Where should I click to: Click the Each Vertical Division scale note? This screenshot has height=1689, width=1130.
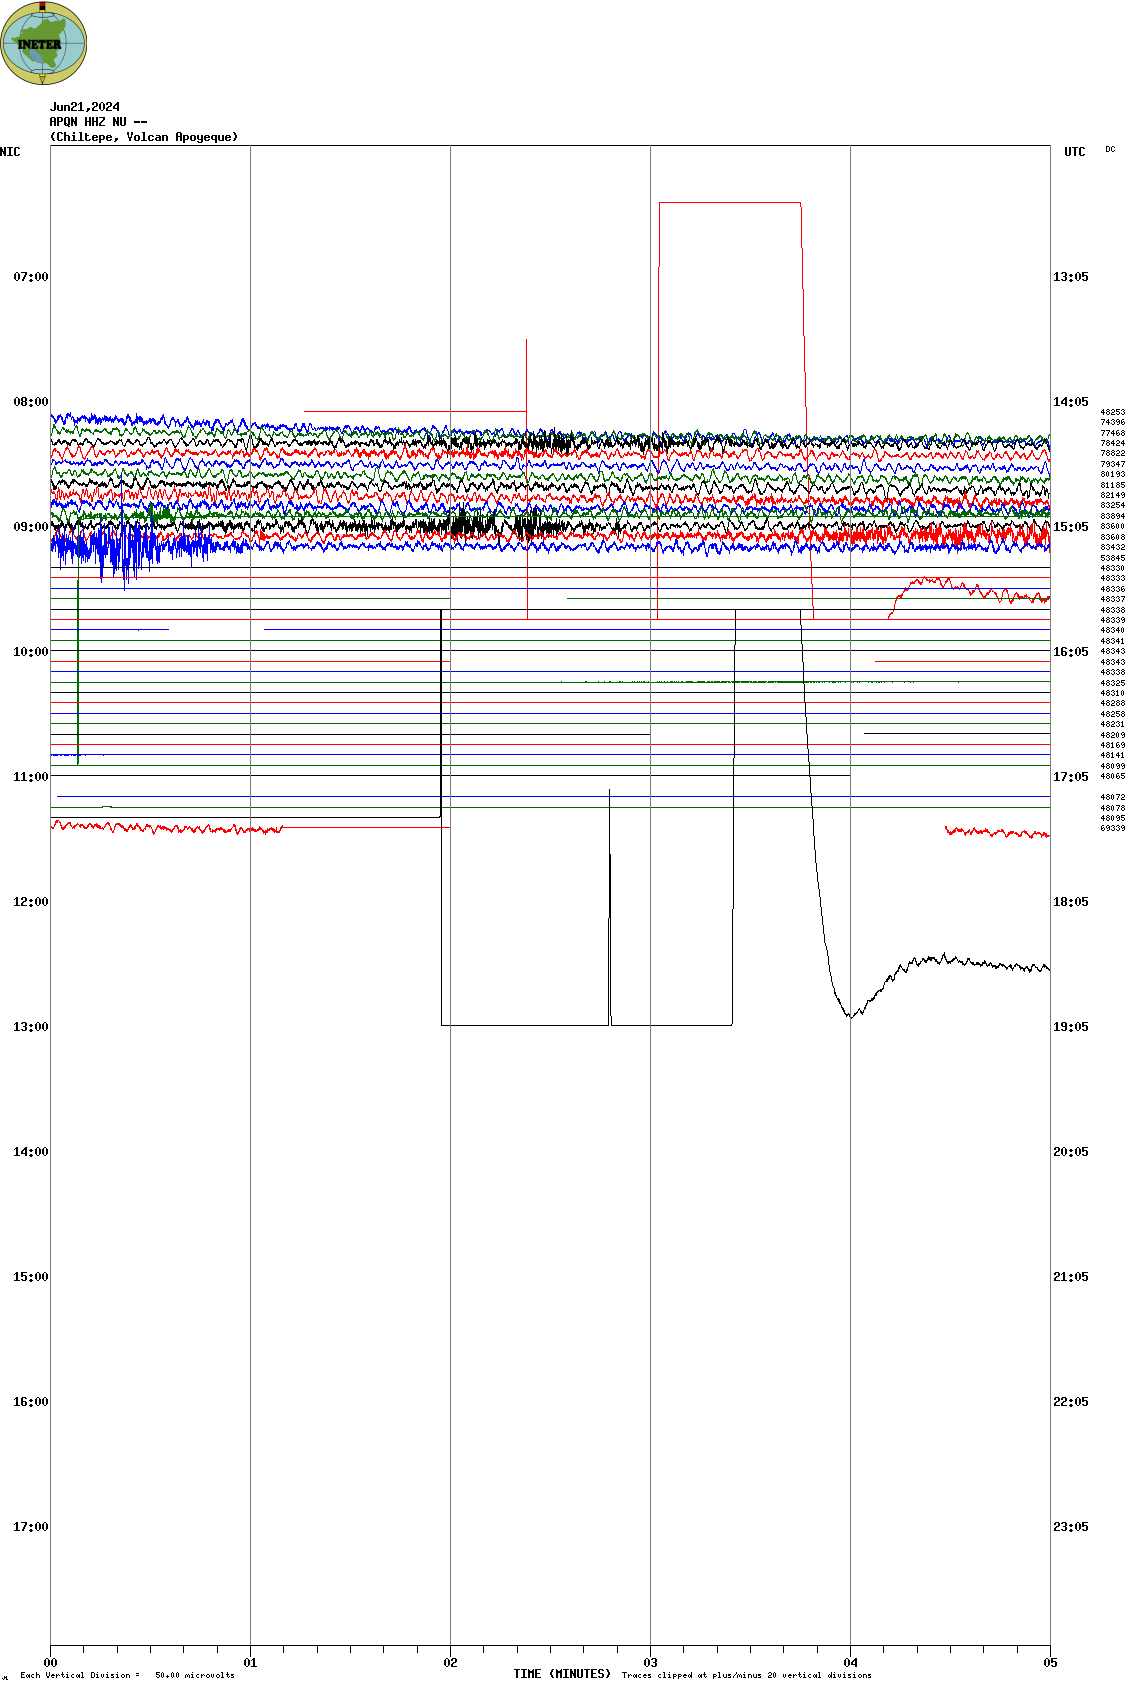point(127,1675)
